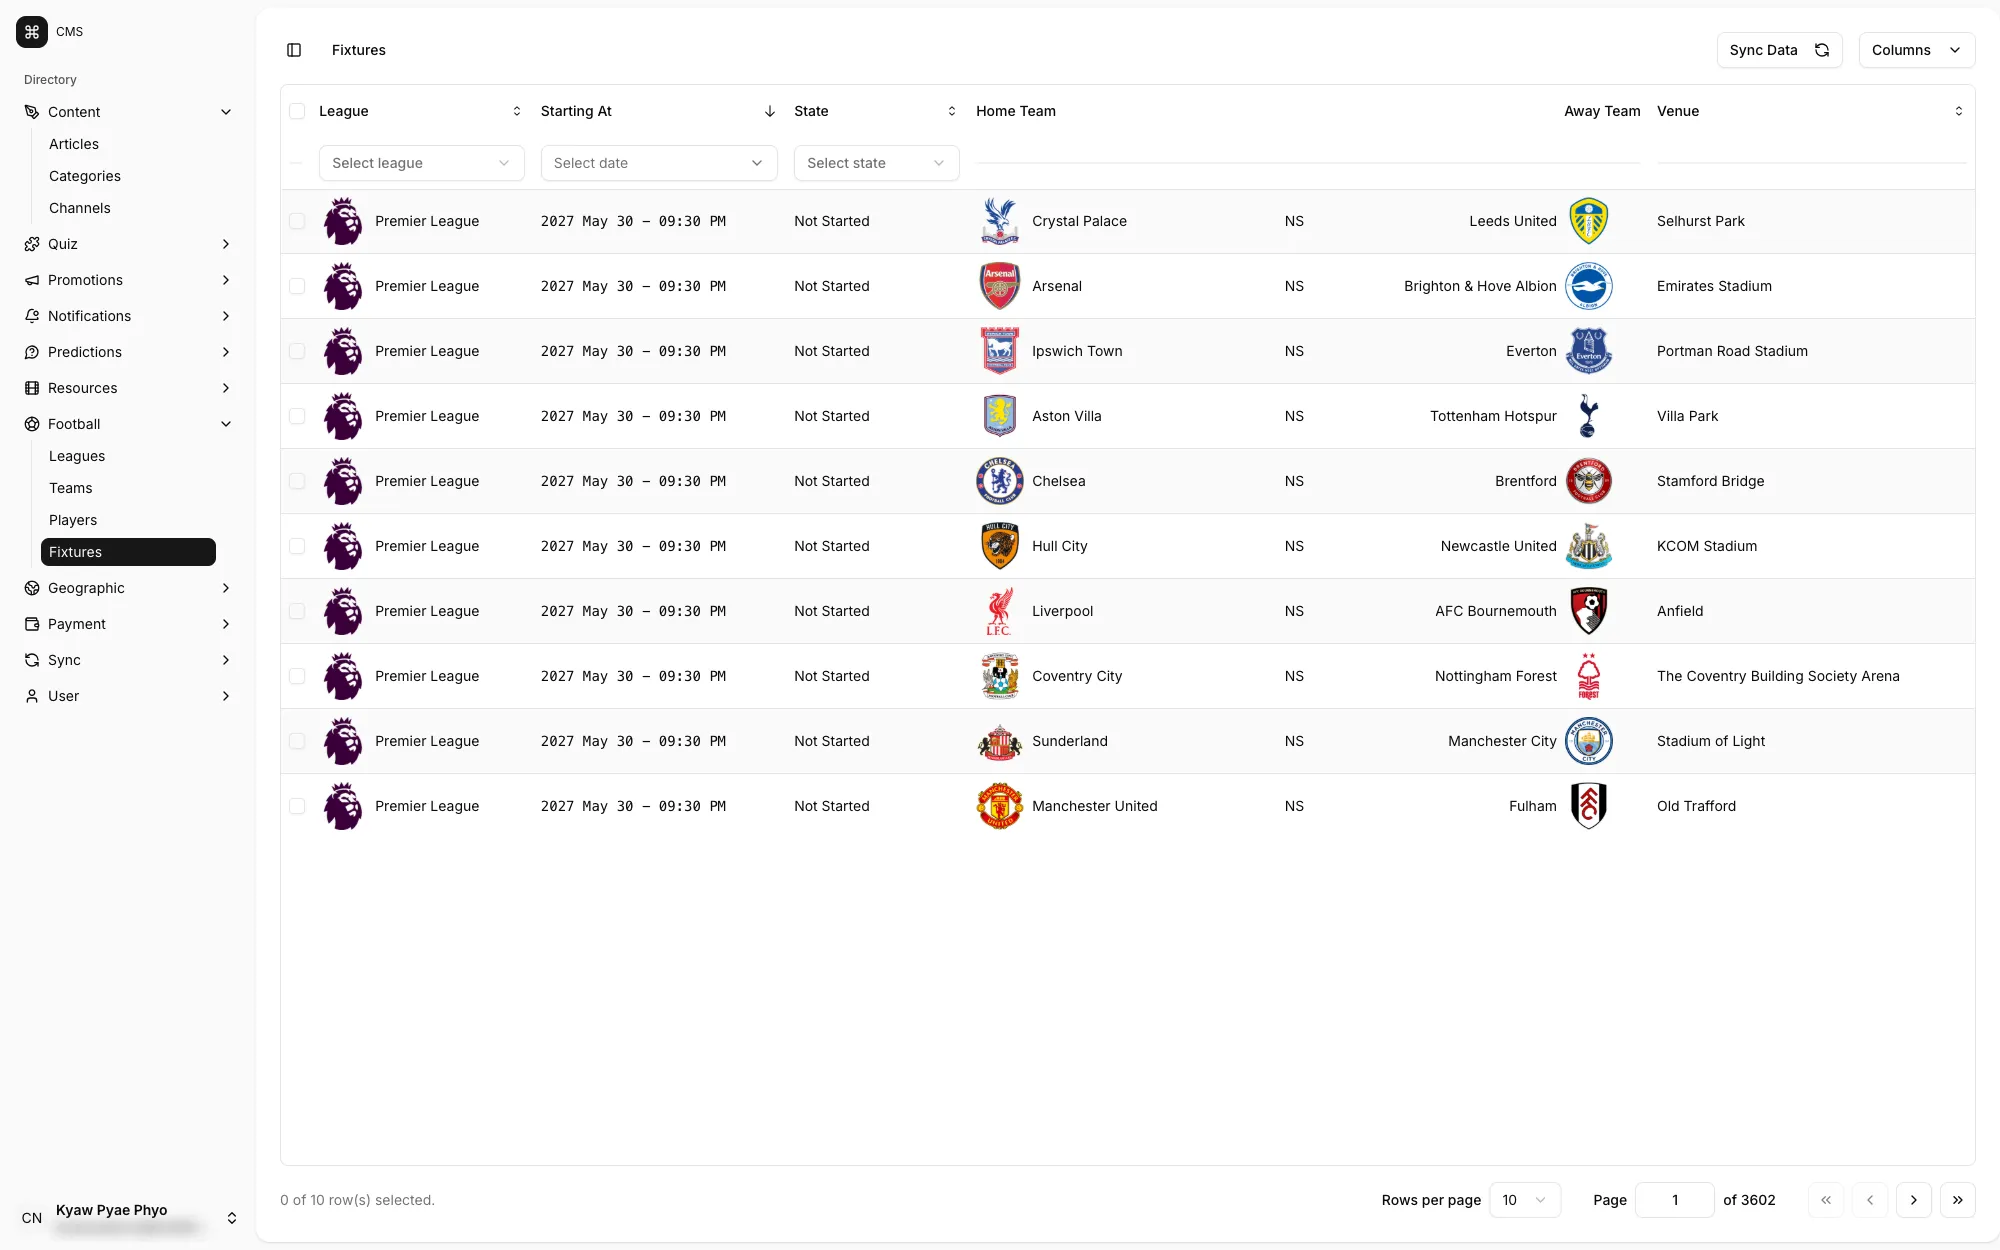Open the Select date filter dropdown
Screen dimensions: 2000x1250
click(659, 163)
